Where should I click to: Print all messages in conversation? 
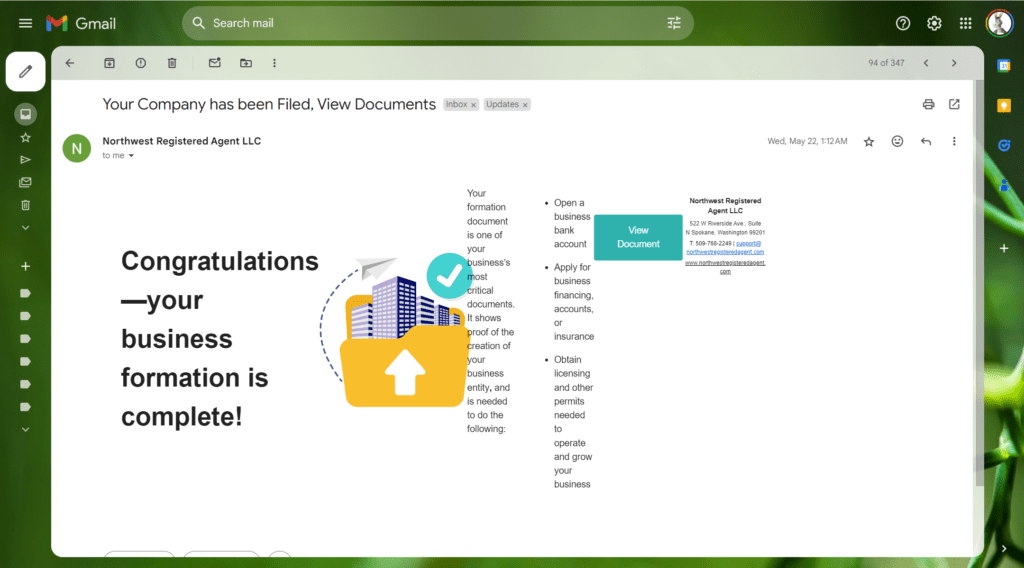click(928, 104)
